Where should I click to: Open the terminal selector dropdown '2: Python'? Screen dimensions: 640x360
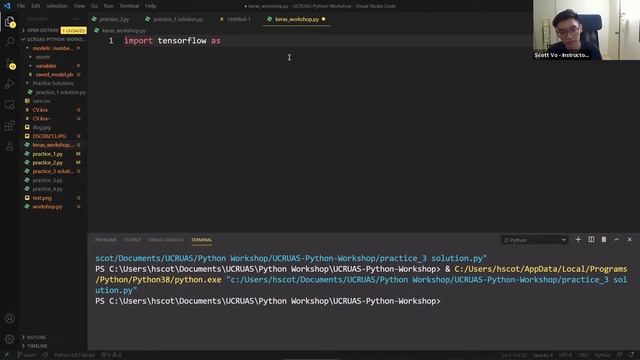(534, 240)
